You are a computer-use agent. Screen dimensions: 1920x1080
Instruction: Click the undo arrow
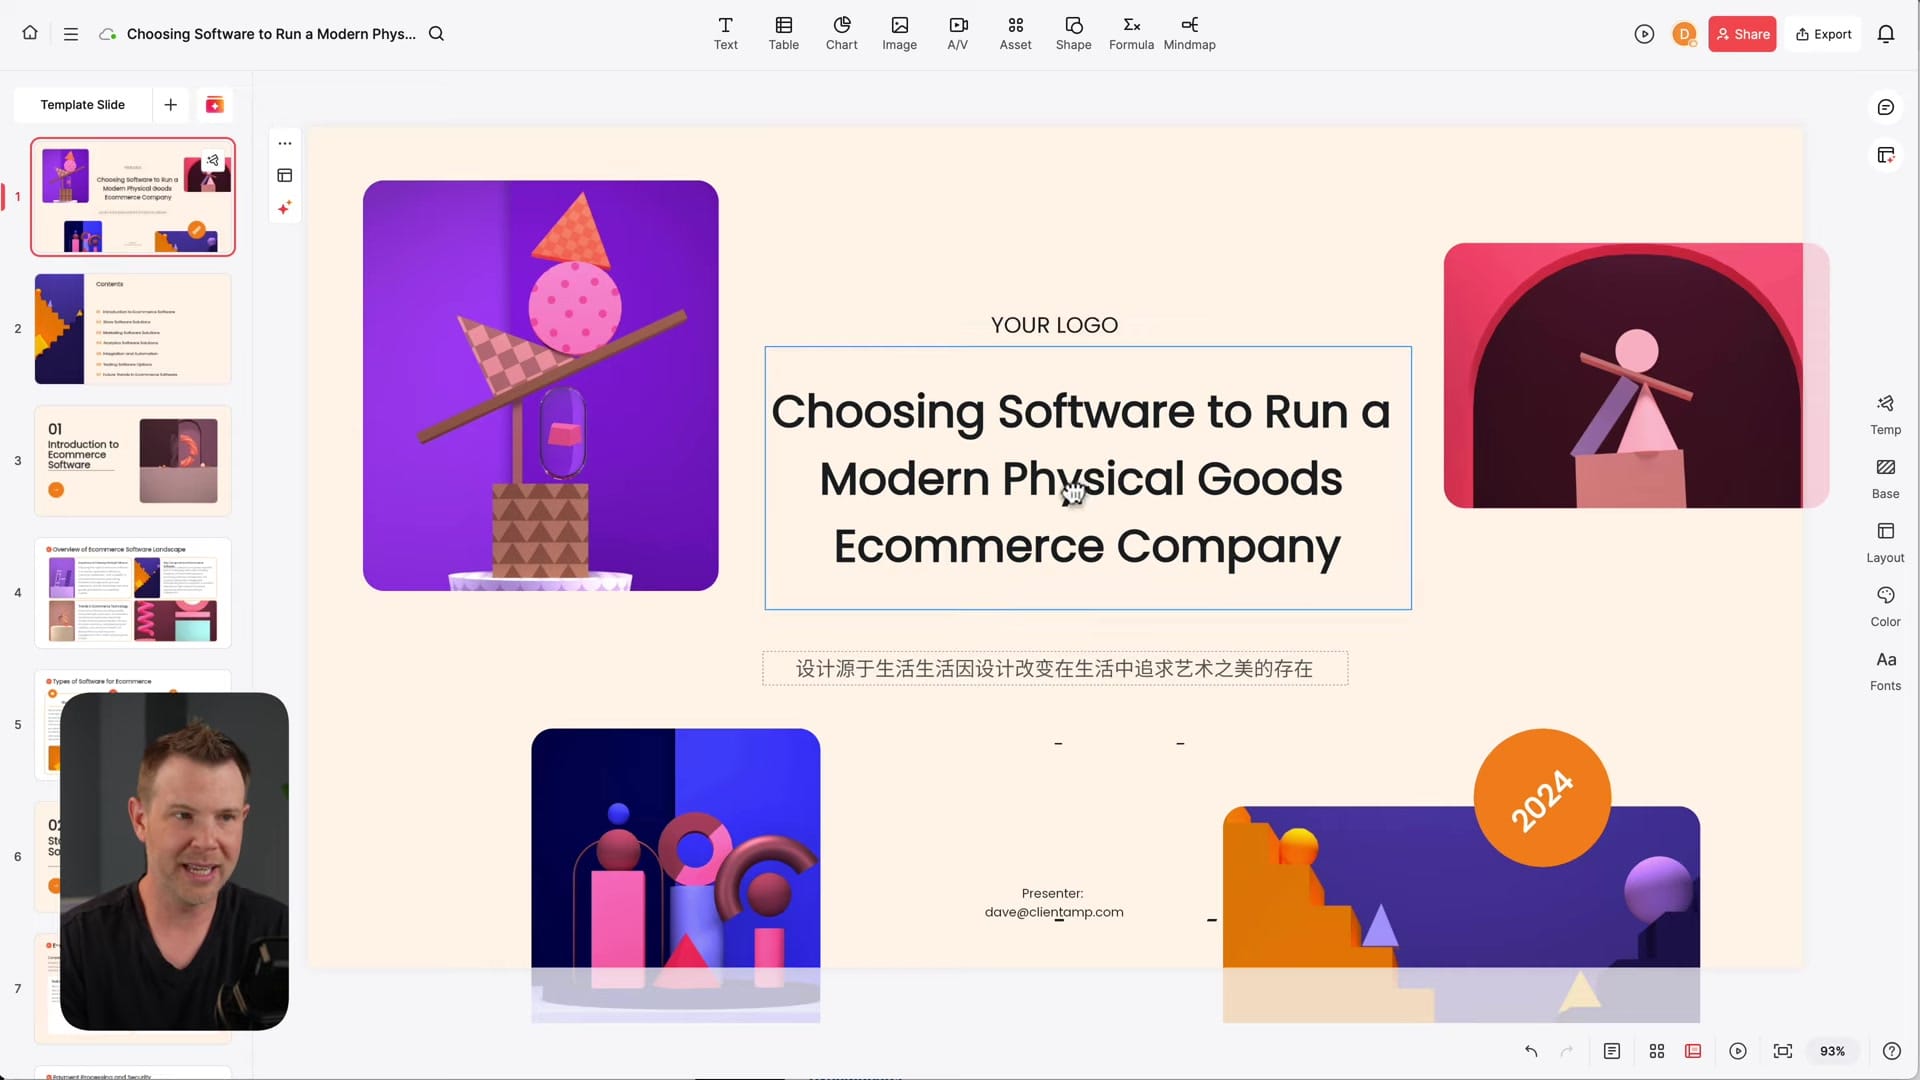pyautogui.click(x=1531, y=1051)
